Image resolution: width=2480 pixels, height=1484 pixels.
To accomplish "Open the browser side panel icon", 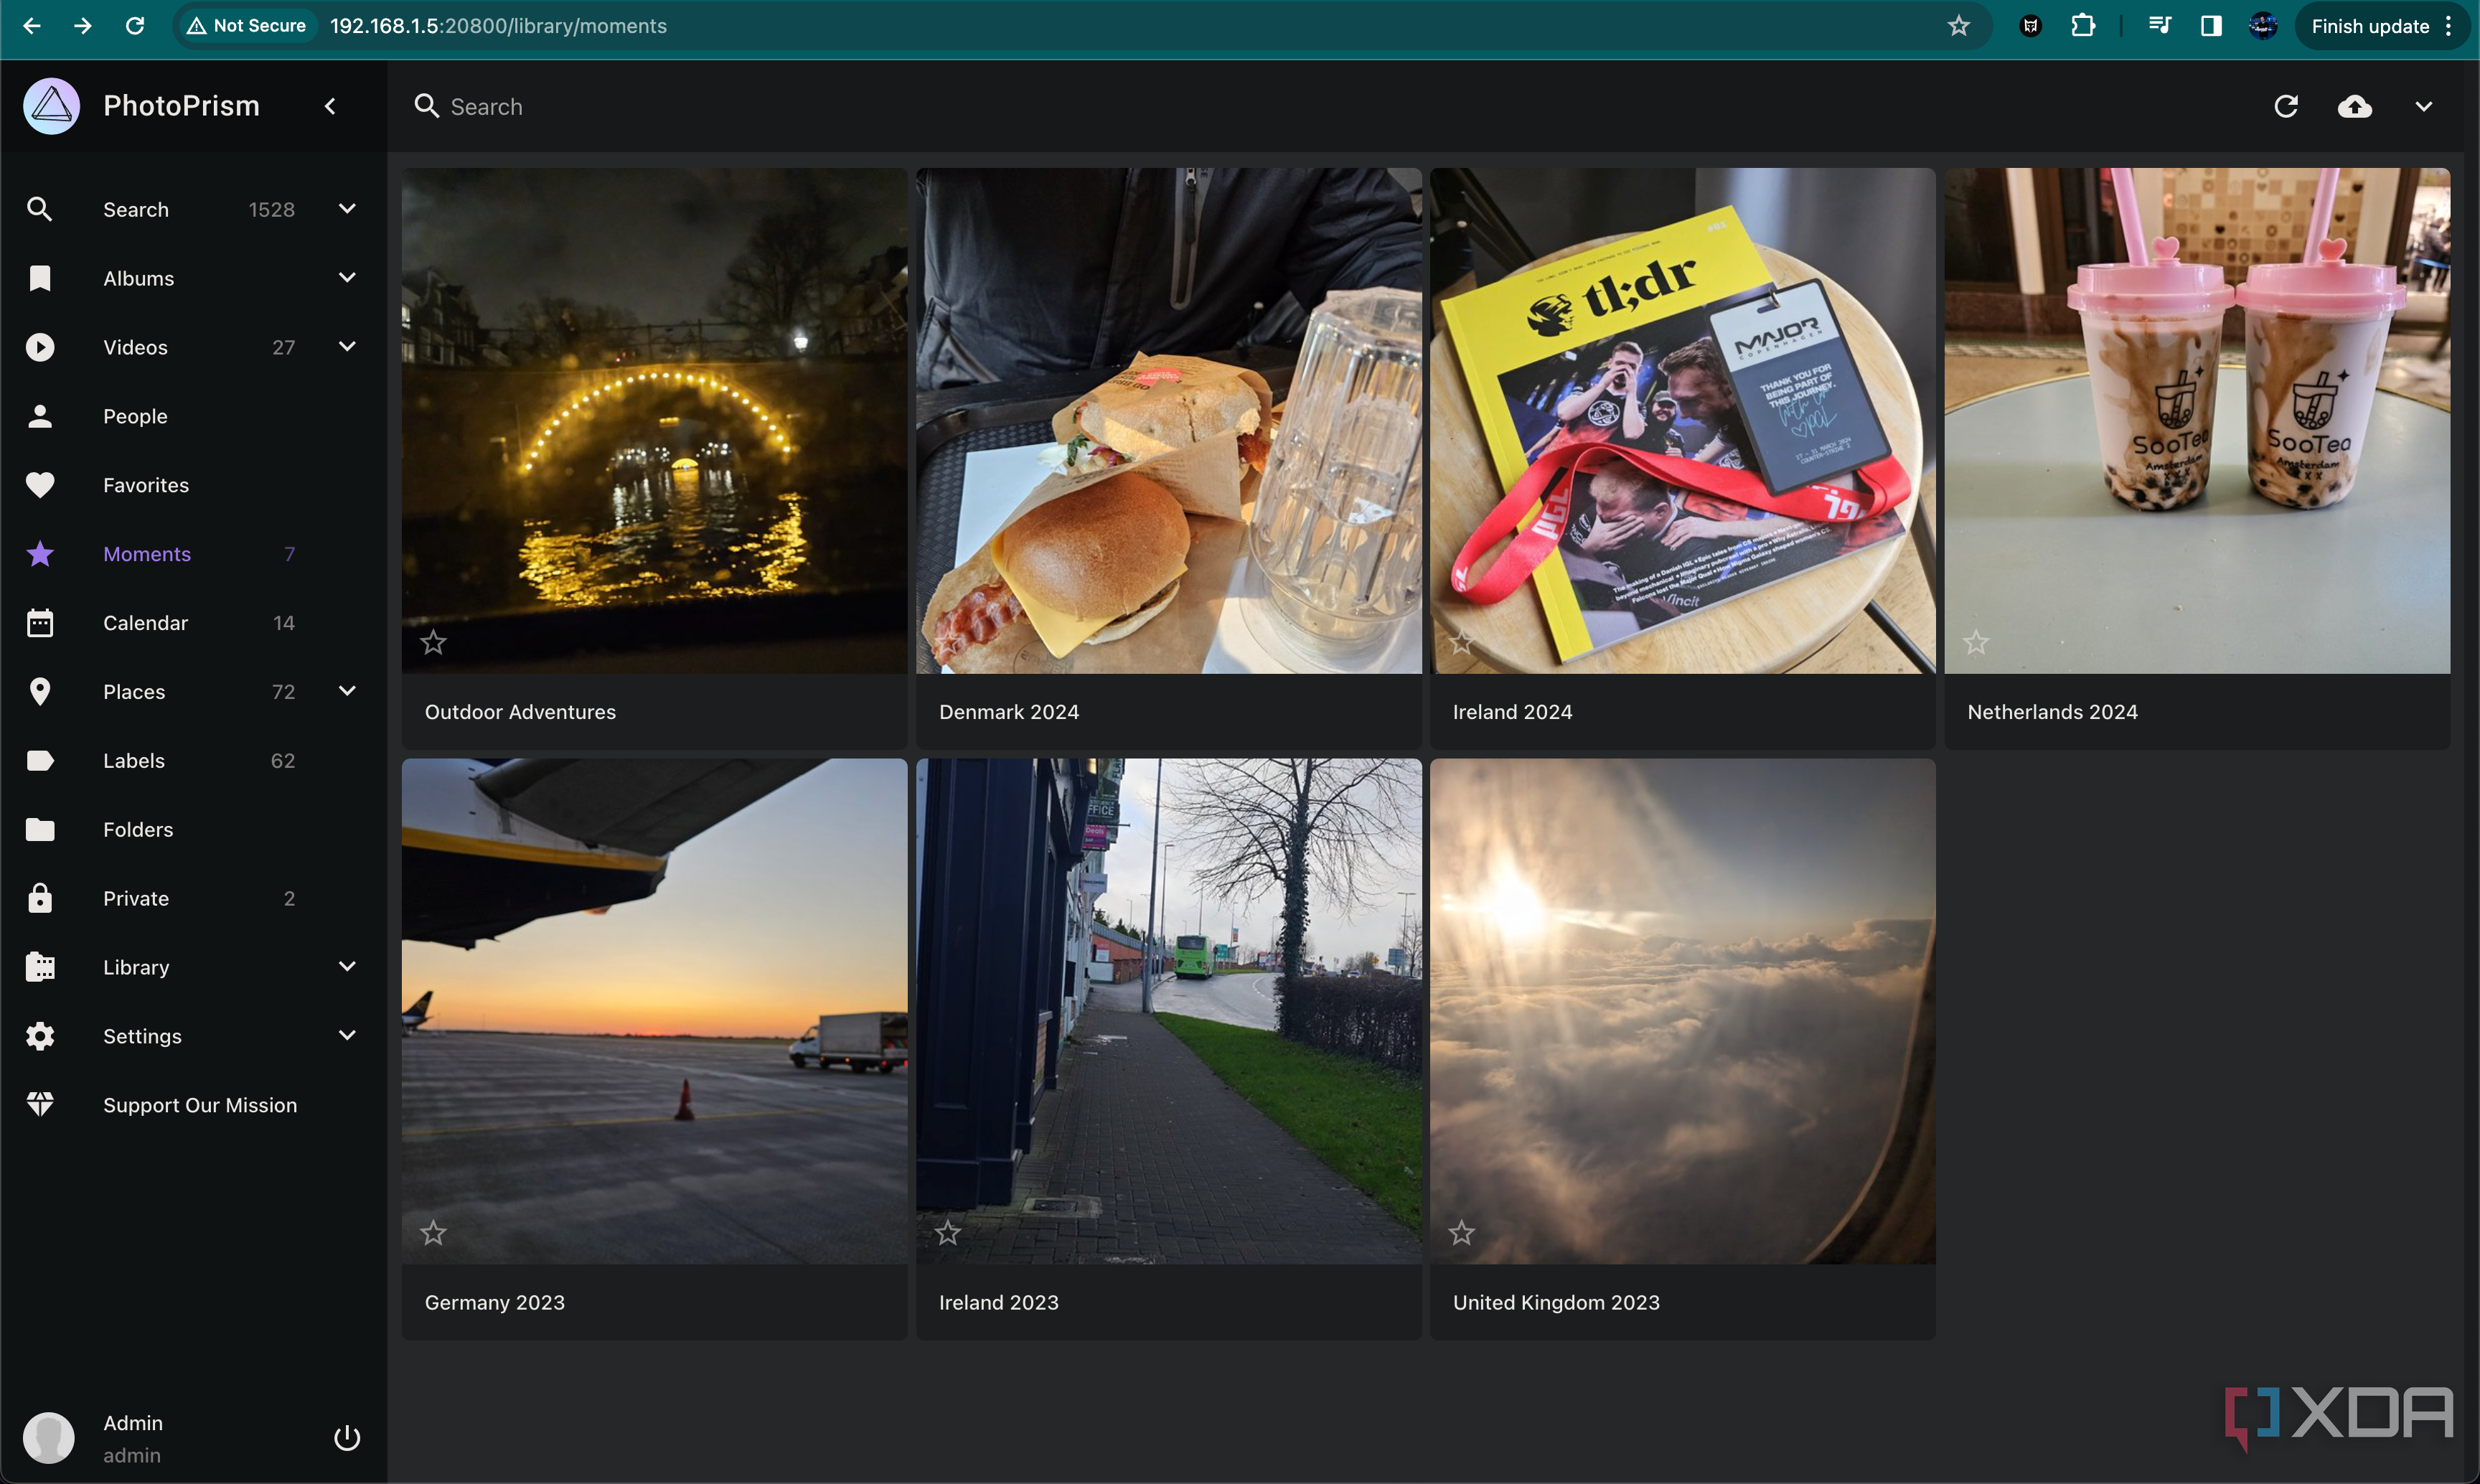I will pyautogui.click(x=2211, y=26).
